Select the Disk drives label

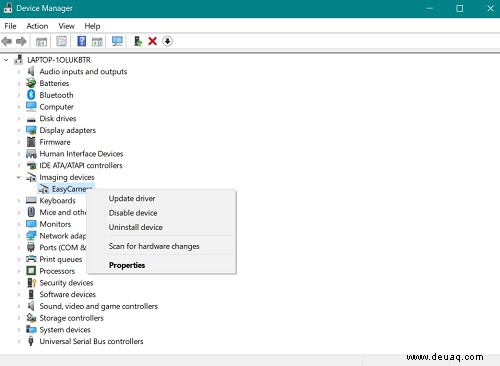58,119
